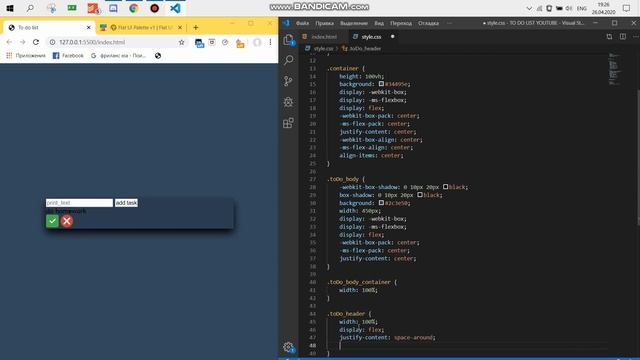The width and height of the screenshot is (640, 360).
Task: Click the black color swatch on the box-shadow line
Action: click(x=420, y=195)
